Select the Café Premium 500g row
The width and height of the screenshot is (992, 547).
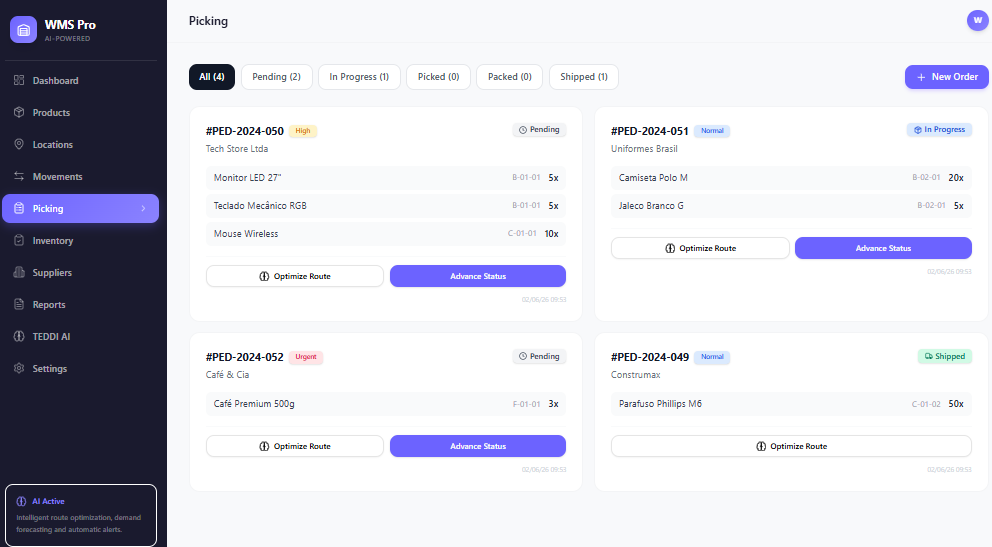click(x=386, y=403)
